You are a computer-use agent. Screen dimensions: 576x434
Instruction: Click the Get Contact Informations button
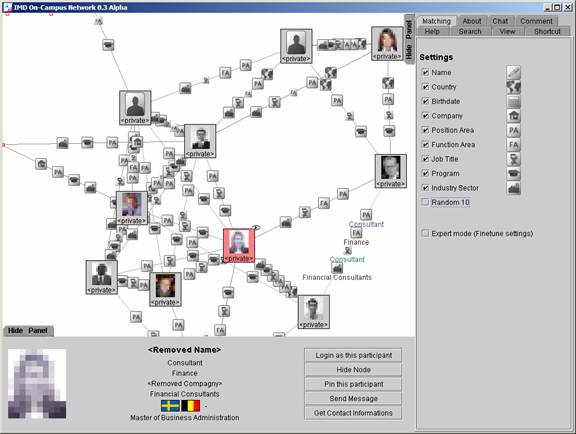(353, 413)
